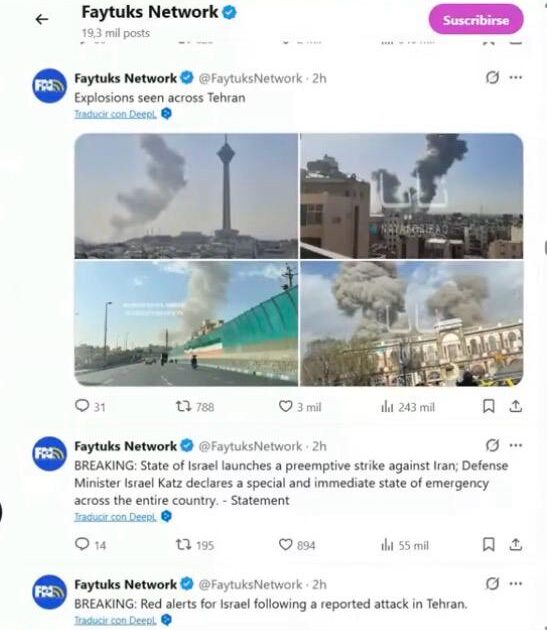Open the Milad Tower smoke photo
Image resolution: width=547 pixels, height=630 pixels.
186,196
